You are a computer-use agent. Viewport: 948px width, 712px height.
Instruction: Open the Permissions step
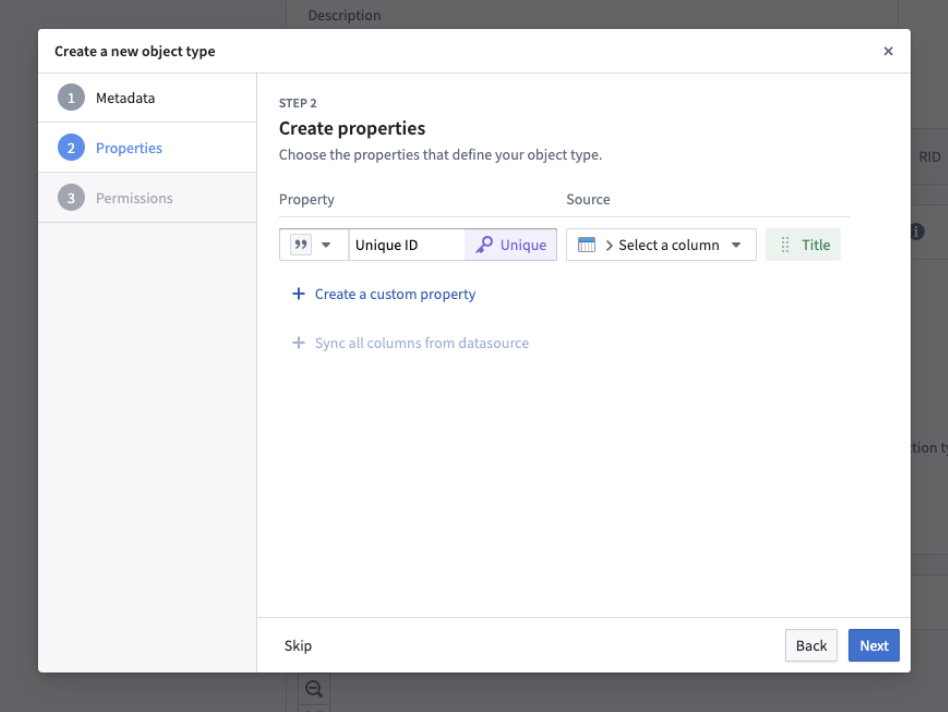pyautogui.click(x=148, y=198)
